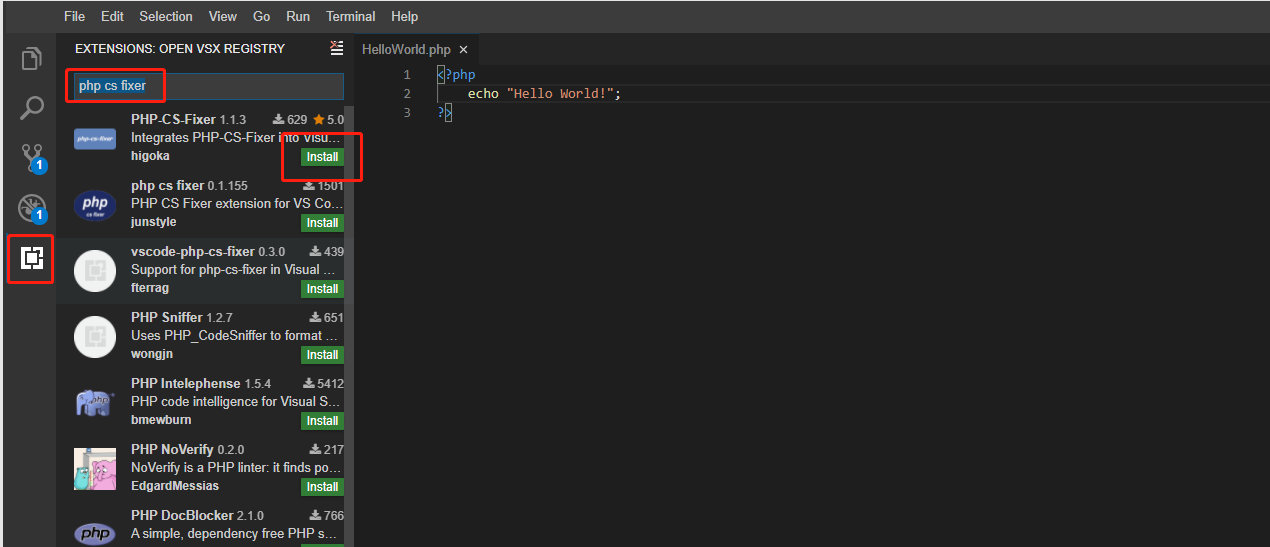Open the Go menu
The image size is (1270, 547).
click(262, 16)
